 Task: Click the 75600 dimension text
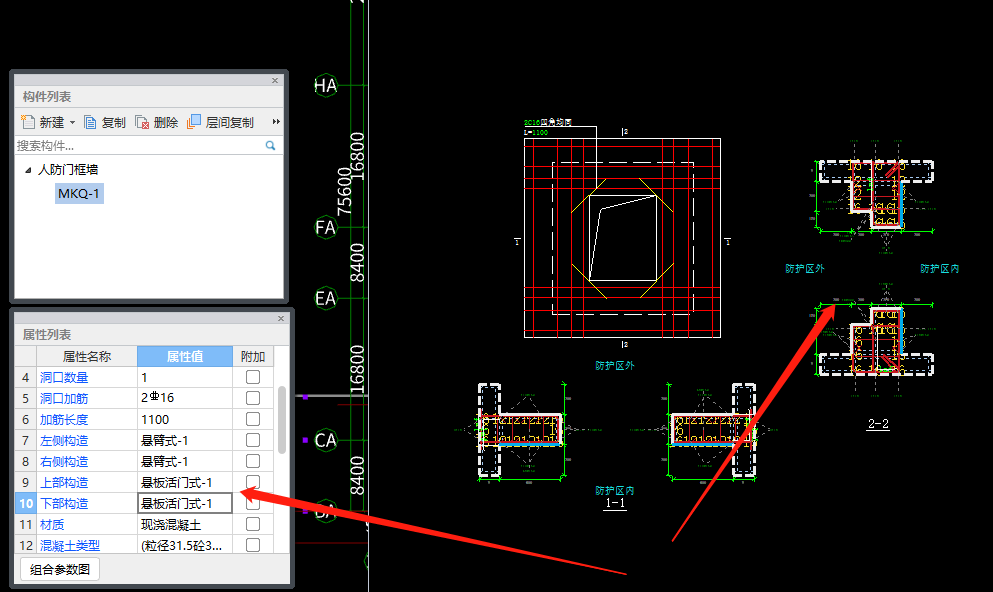coord(344,191)
